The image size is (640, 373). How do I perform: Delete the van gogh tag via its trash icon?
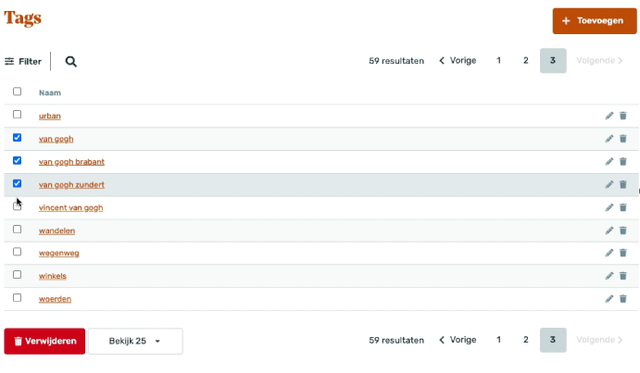click(x=623, y=139)
